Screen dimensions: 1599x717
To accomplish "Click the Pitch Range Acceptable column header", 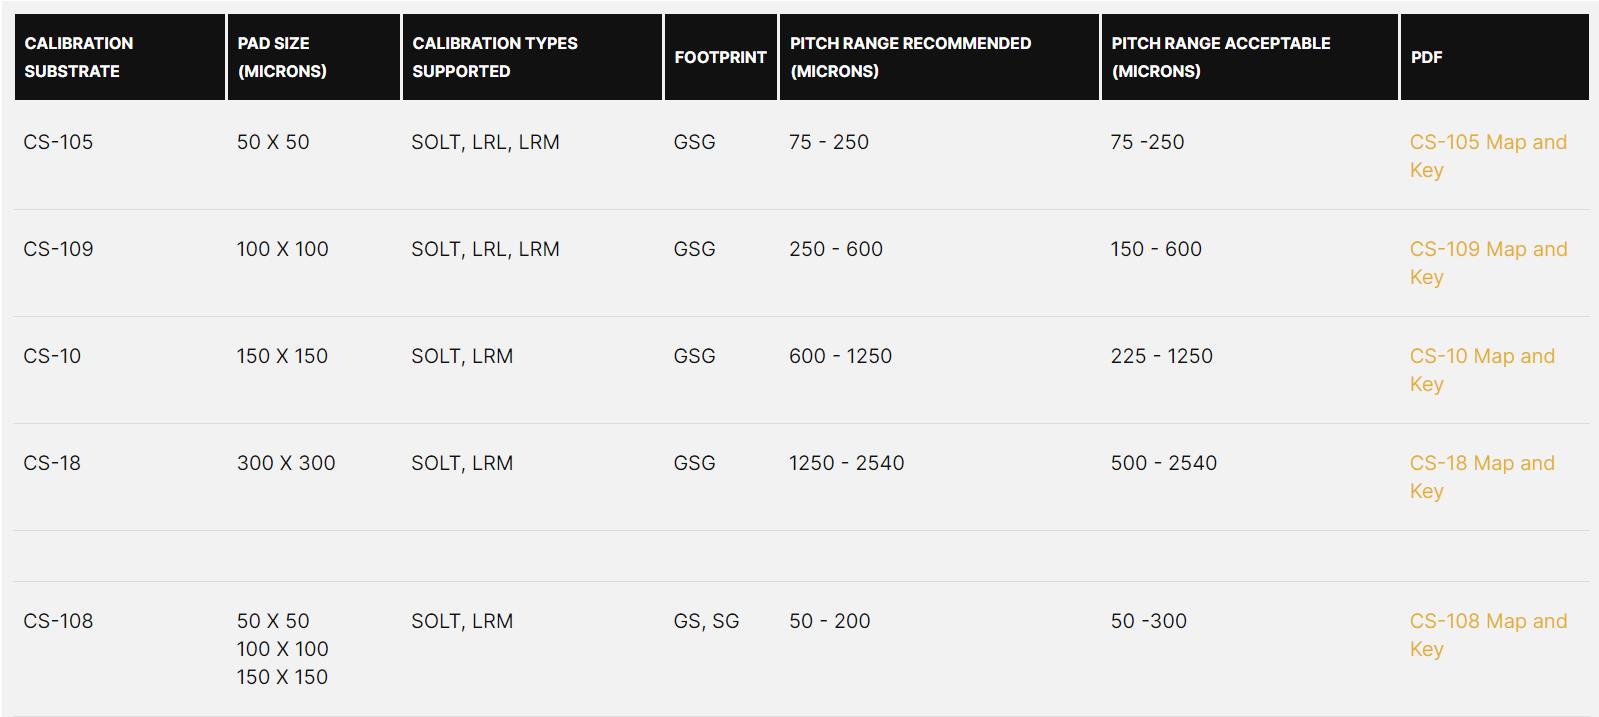I will pyautogui.click(x=1220, y=57).
